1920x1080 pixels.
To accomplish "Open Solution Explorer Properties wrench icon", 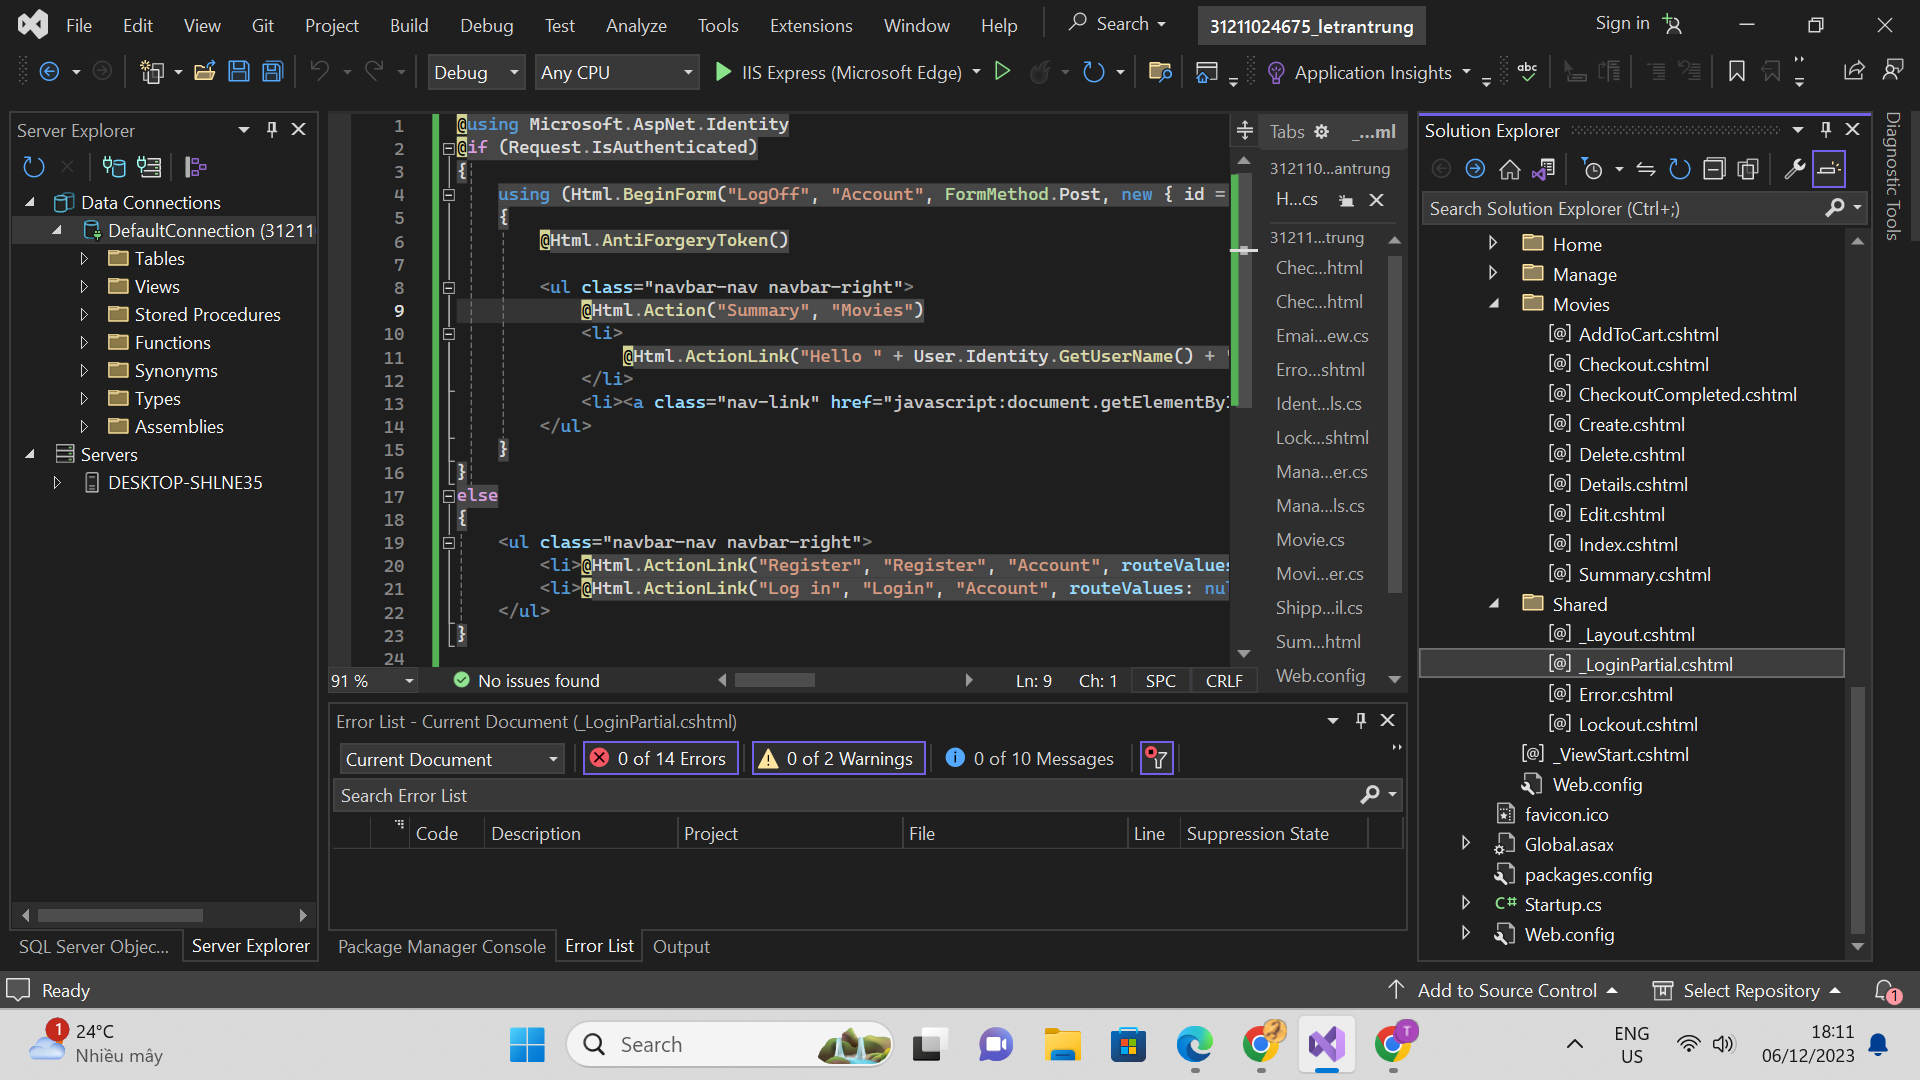I will tap(1794, 169).
